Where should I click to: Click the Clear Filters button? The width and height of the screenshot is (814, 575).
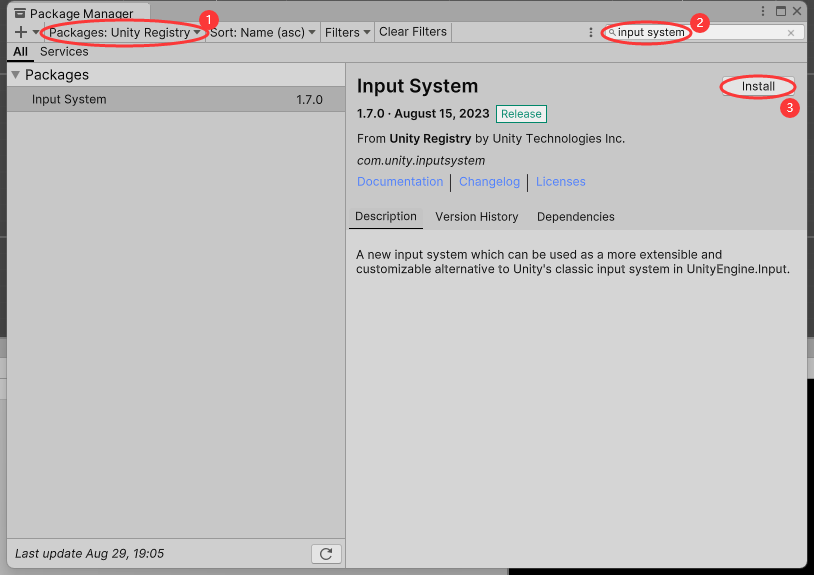pyautogui.click(x=413, y=32)
